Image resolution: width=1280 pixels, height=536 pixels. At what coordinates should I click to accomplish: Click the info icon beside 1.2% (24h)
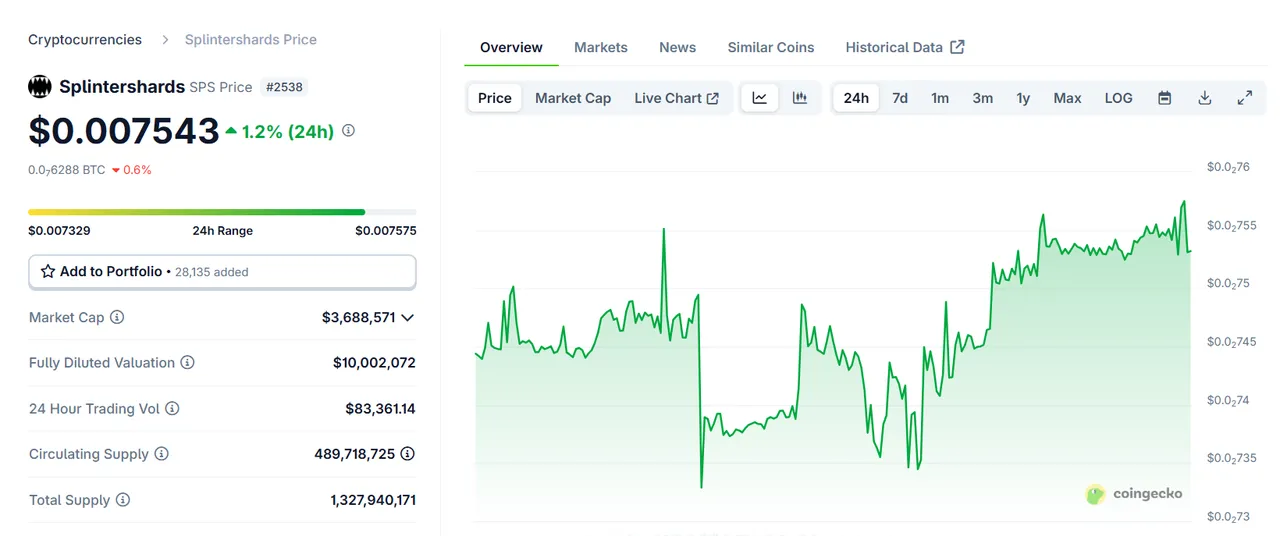[348, 130]
